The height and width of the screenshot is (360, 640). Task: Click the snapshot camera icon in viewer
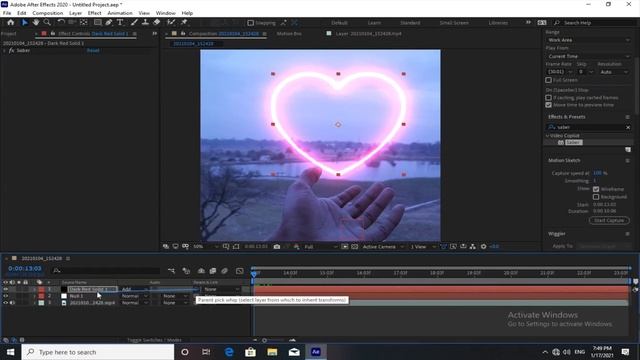[x=277, y=247]
